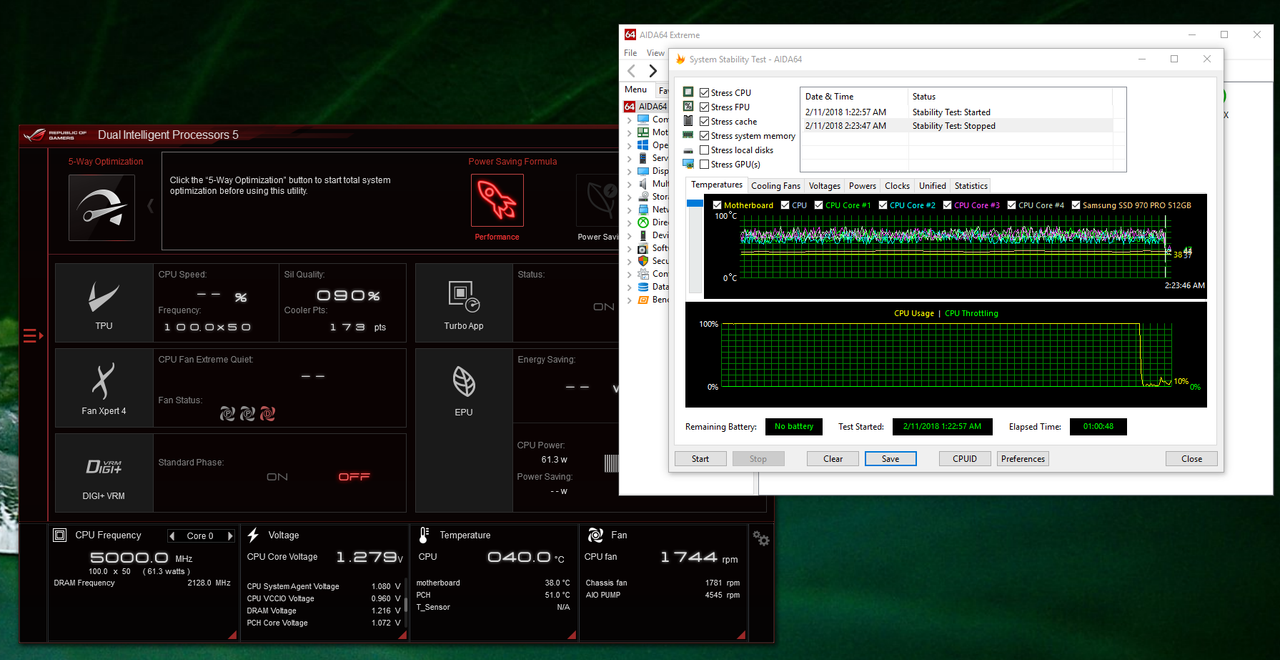The image size is (1280, 660).
Task: Open the monitor settings gear icon
Action: click(x=761, y=539)
